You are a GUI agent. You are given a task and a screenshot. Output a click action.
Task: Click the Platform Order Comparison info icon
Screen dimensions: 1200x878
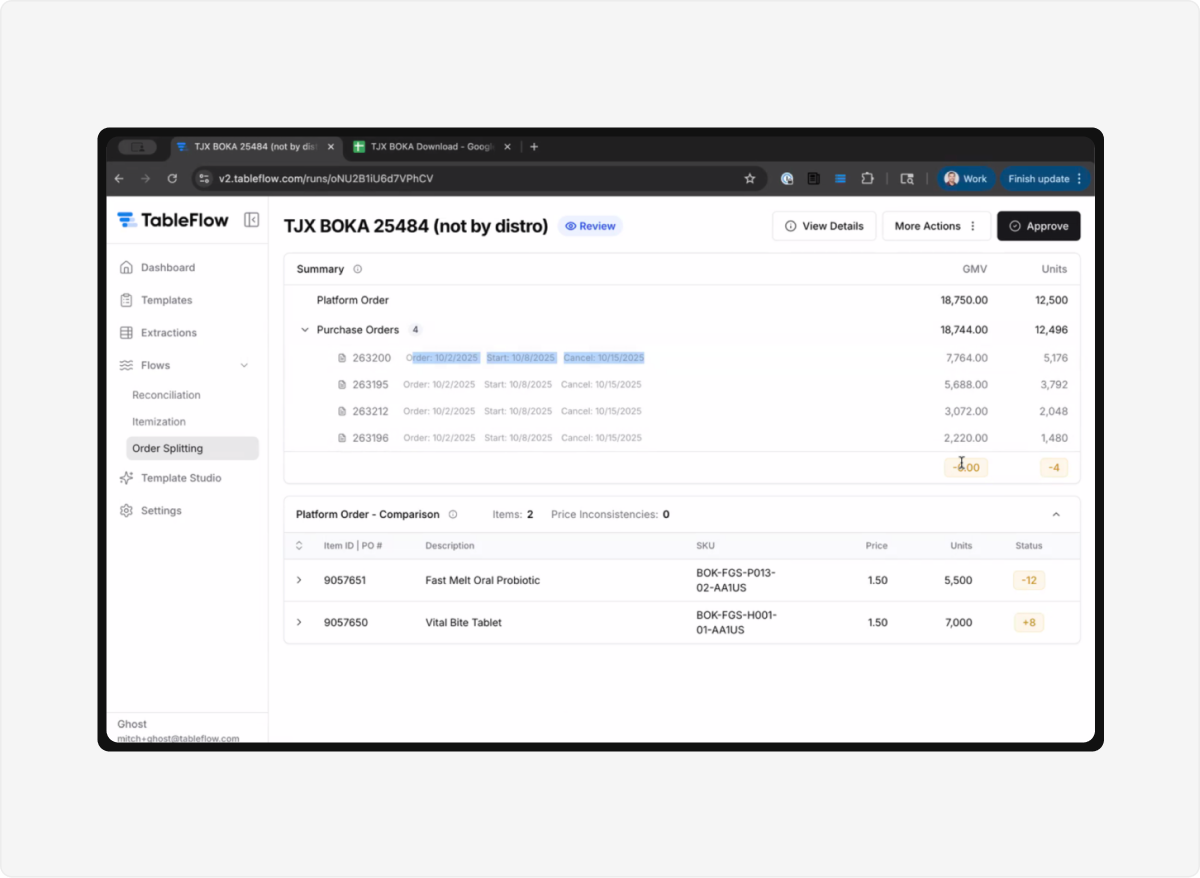pos(453,515)
